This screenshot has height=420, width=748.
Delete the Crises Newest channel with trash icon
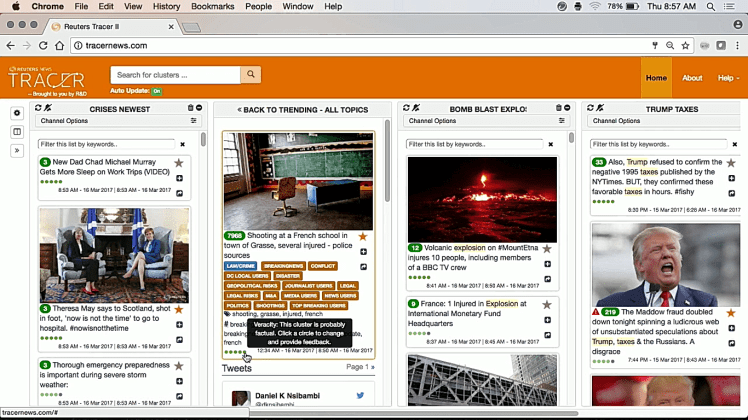click(x=190, y=108)
